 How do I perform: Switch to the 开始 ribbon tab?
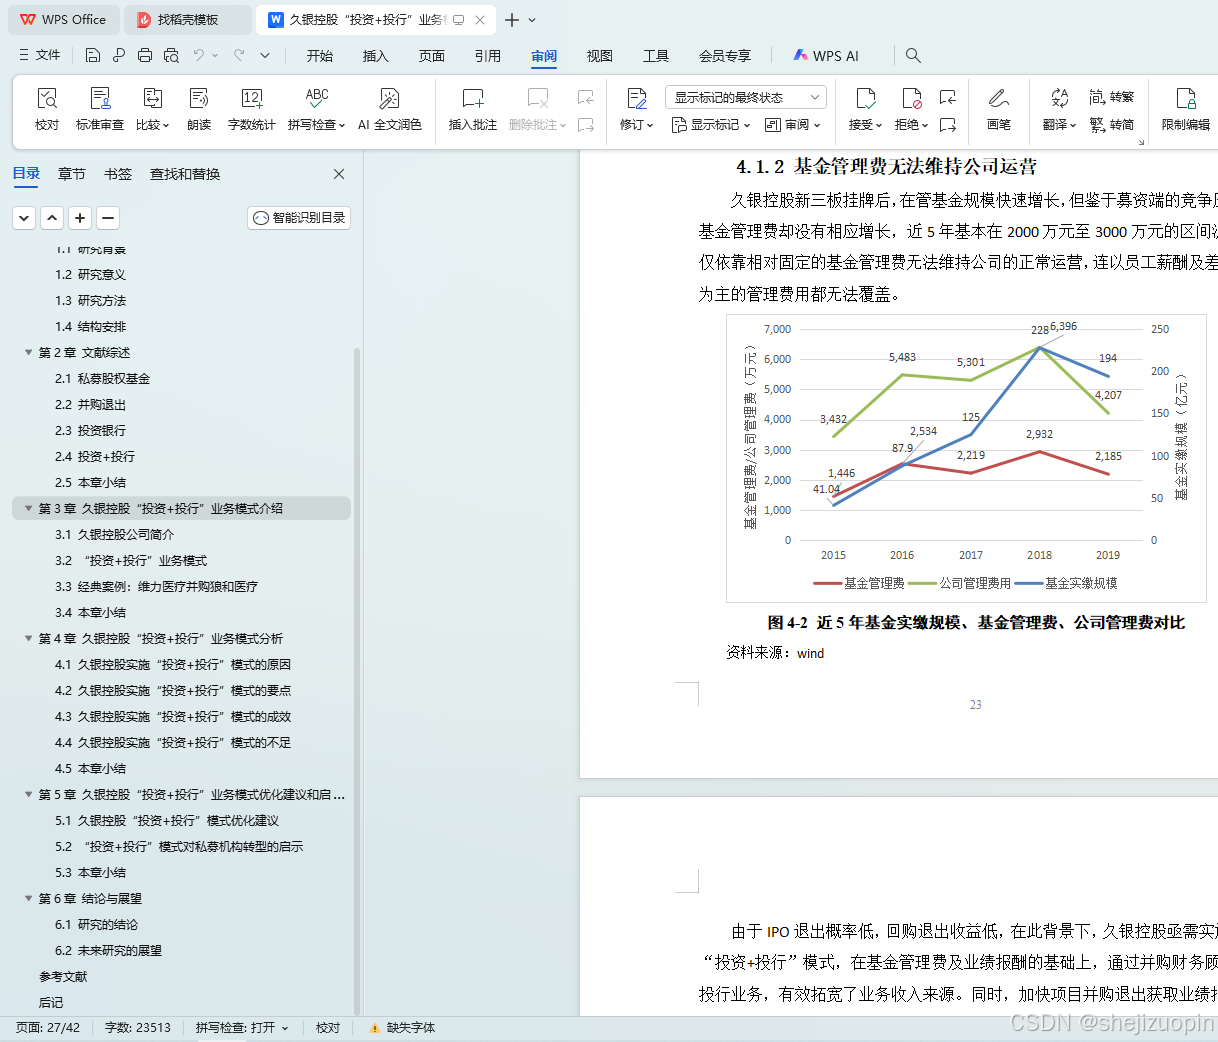point(320,56)
